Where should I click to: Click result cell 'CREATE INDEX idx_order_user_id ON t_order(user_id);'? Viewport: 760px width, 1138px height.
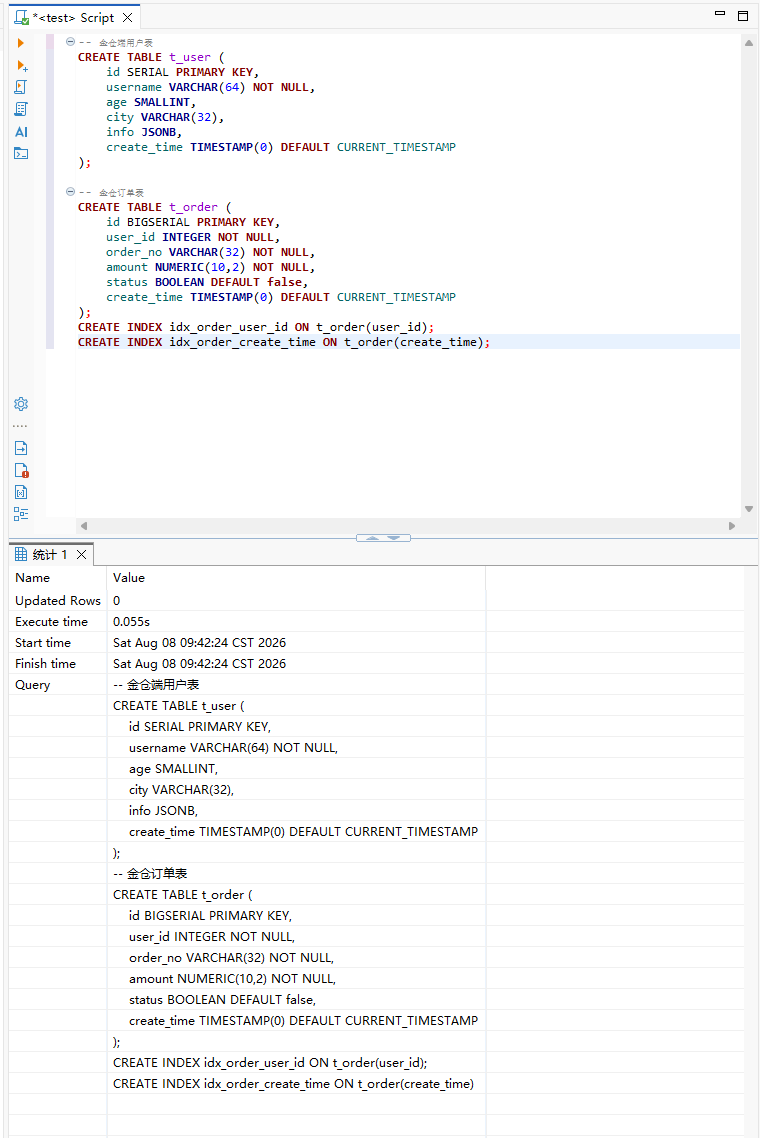270,1063
